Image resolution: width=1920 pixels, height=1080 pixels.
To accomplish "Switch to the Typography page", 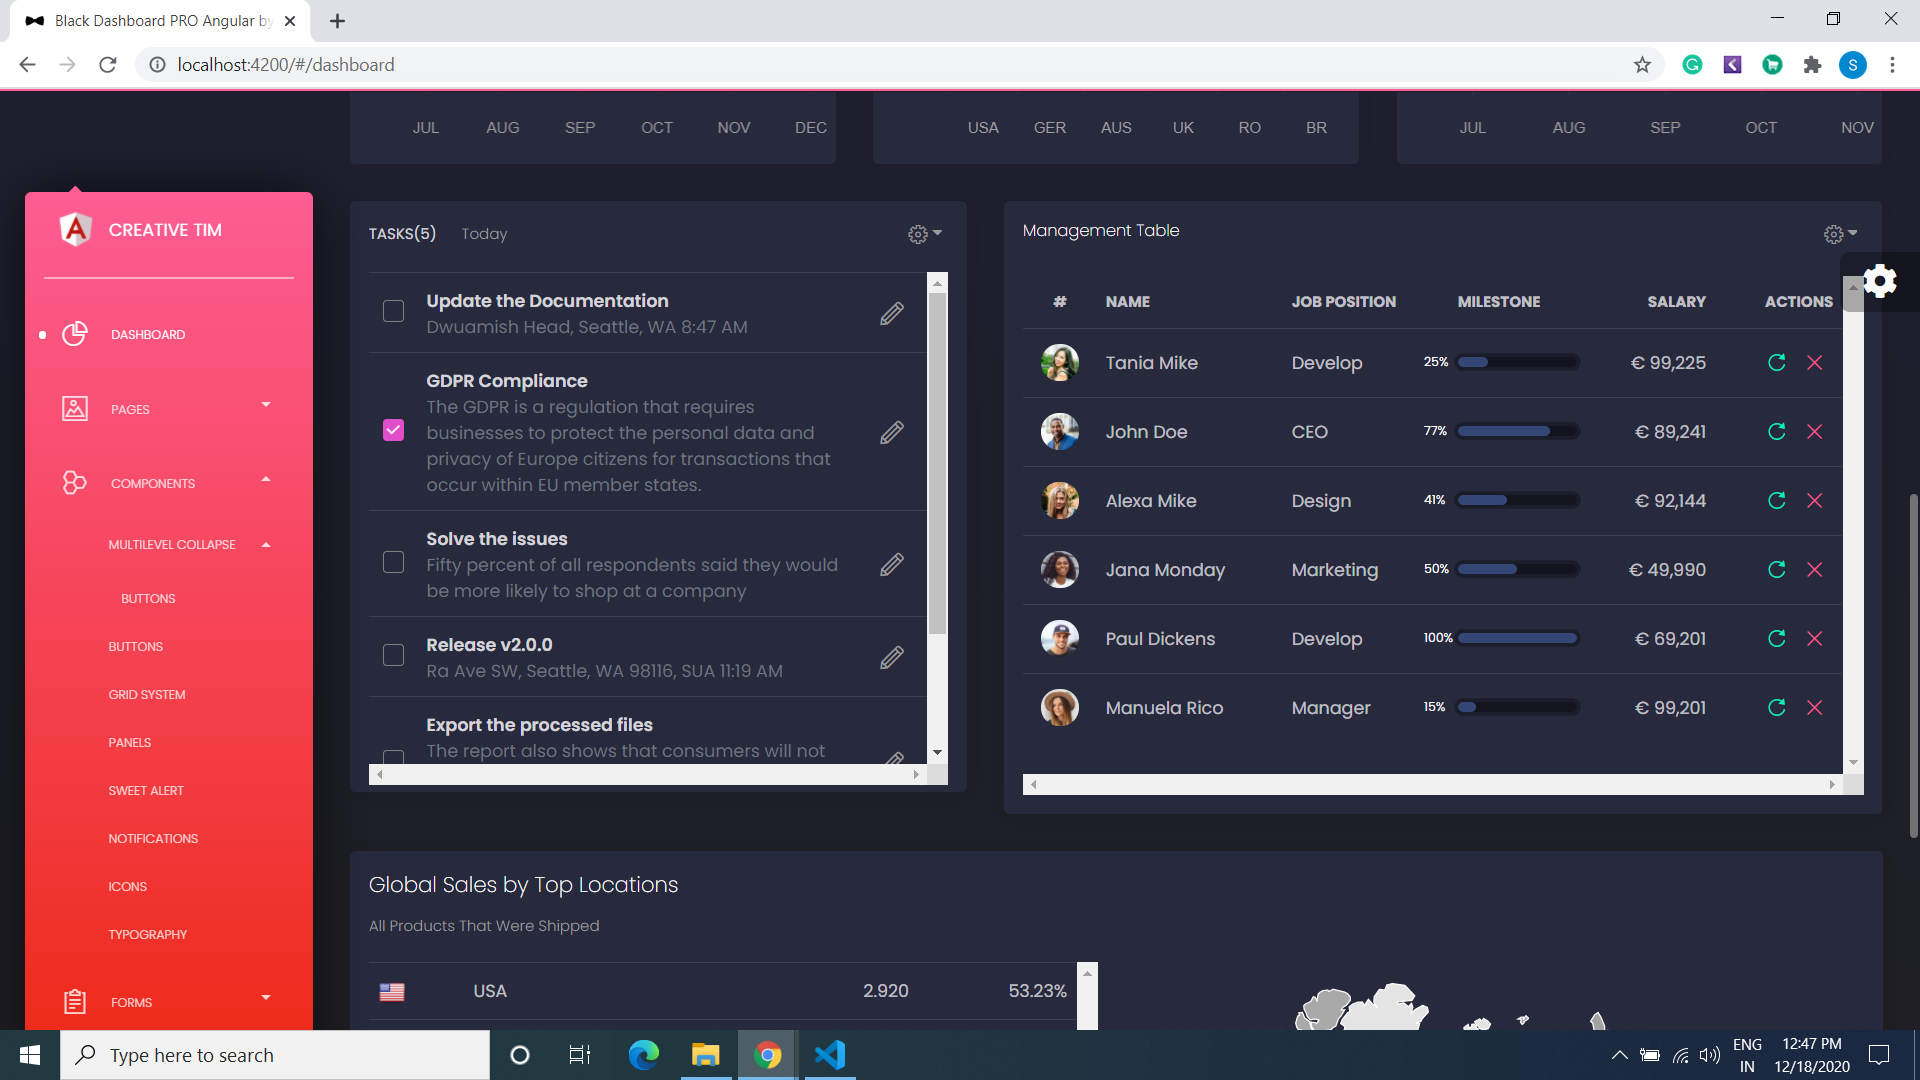I will pos(147,934).
